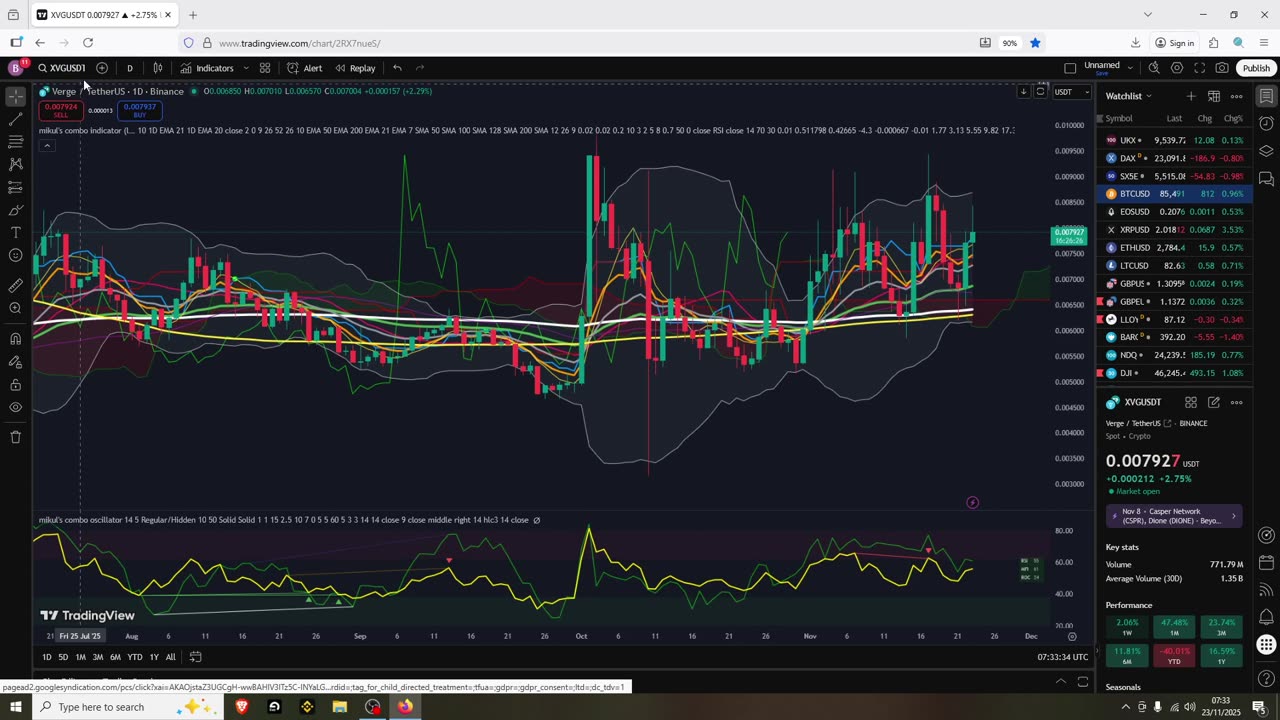Select XRPUSD row in watchlist
Viewport: 1280px width, 720px height.
[1174, 230]
